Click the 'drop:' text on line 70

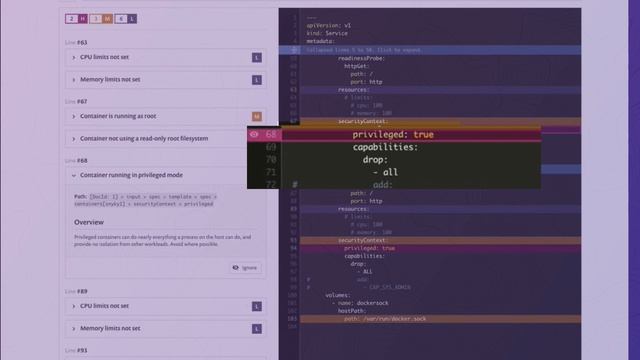pos(376,160)
